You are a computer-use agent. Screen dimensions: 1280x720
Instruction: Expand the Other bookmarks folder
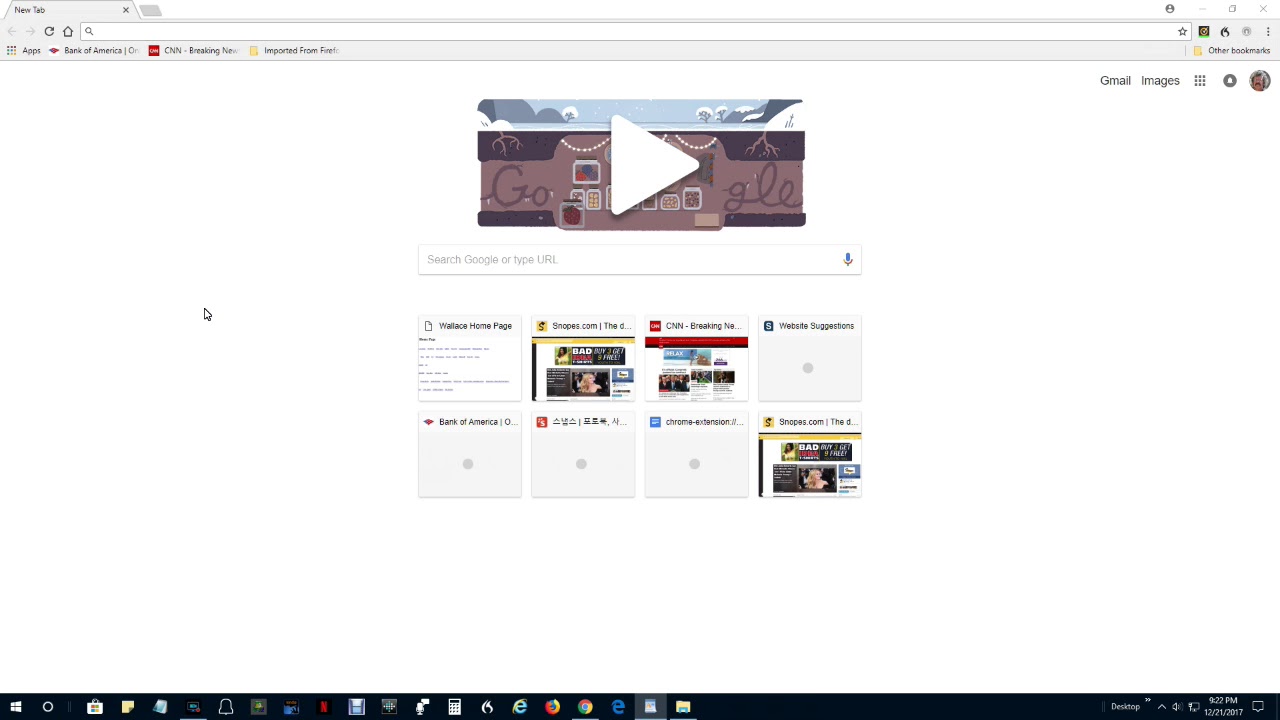coord(1231,50)
